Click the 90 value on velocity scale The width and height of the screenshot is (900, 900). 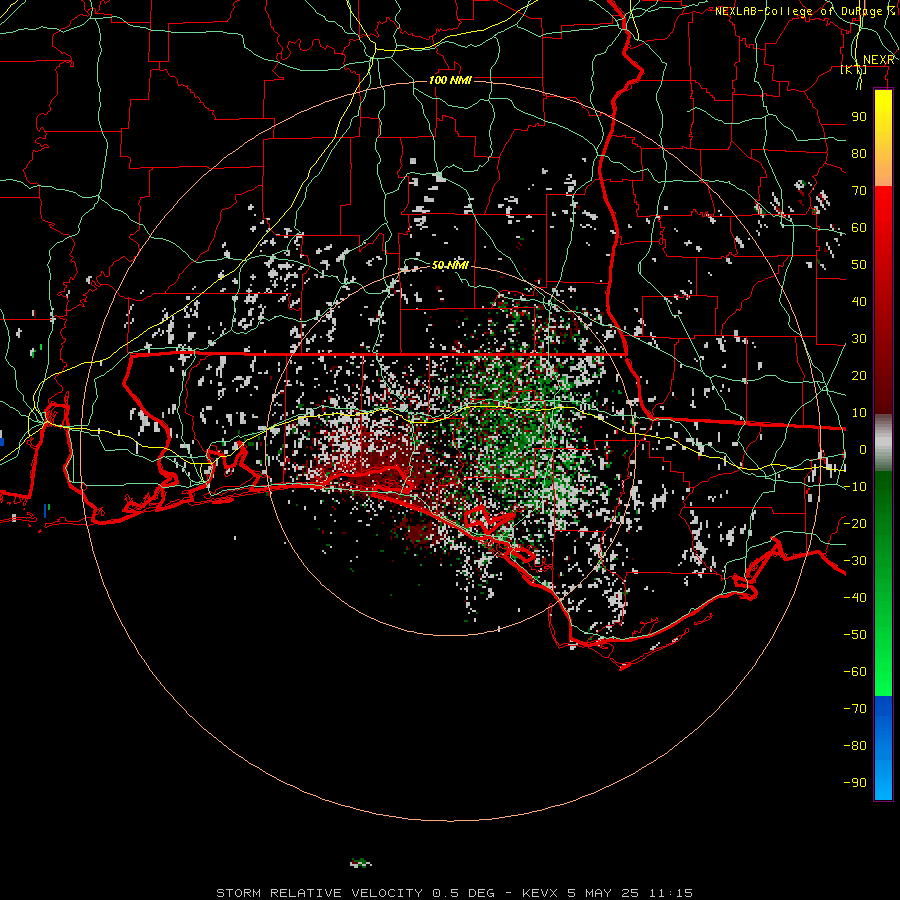859,117
